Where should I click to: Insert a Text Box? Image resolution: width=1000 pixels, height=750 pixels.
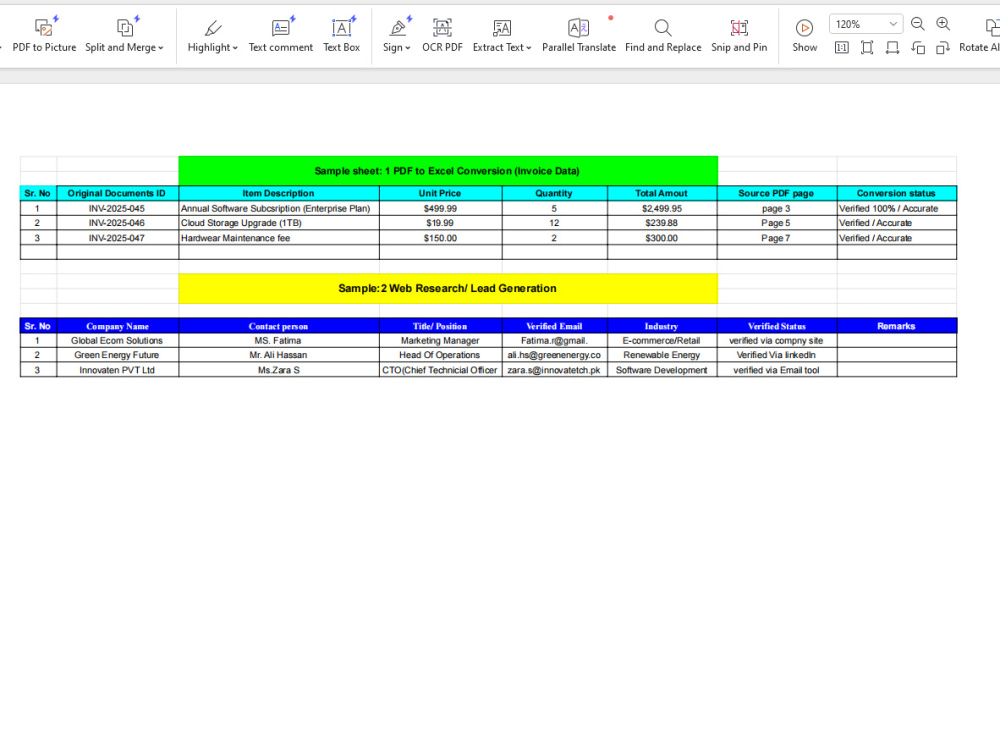coord(341,36)
